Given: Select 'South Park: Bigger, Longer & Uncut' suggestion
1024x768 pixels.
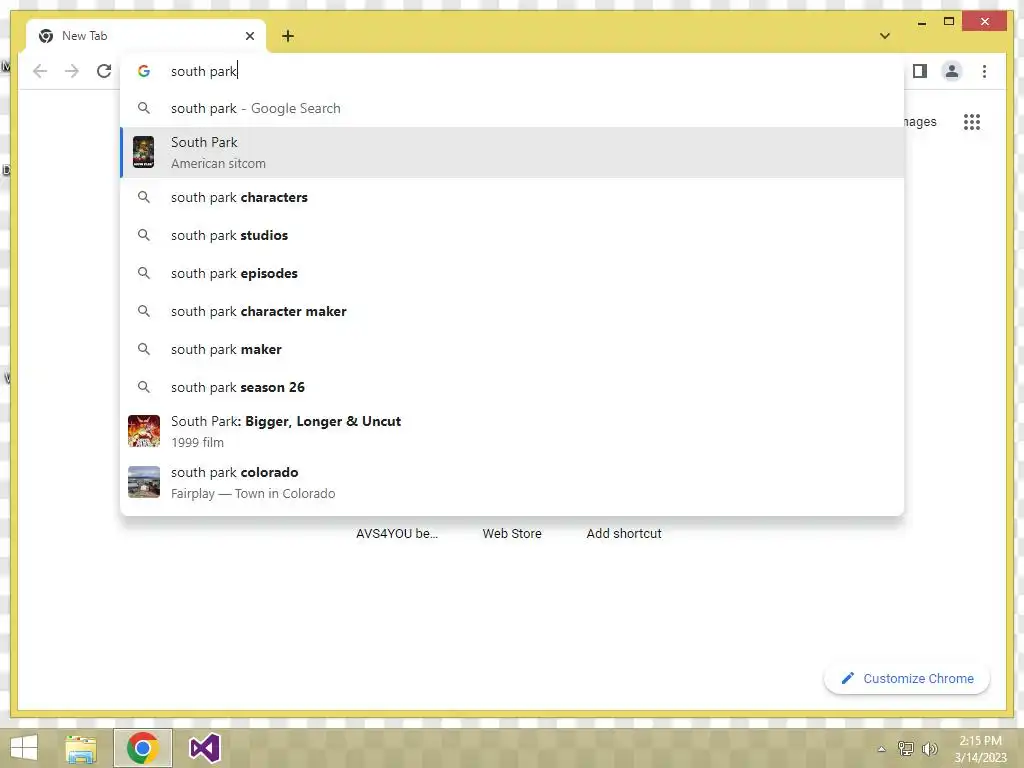Looking at the screenshot, I should (x=512, y=431).
